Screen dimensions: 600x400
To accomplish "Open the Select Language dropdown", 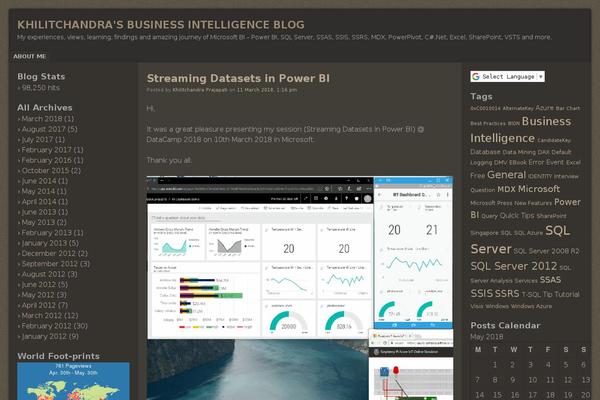I will [x=507, y=77].
